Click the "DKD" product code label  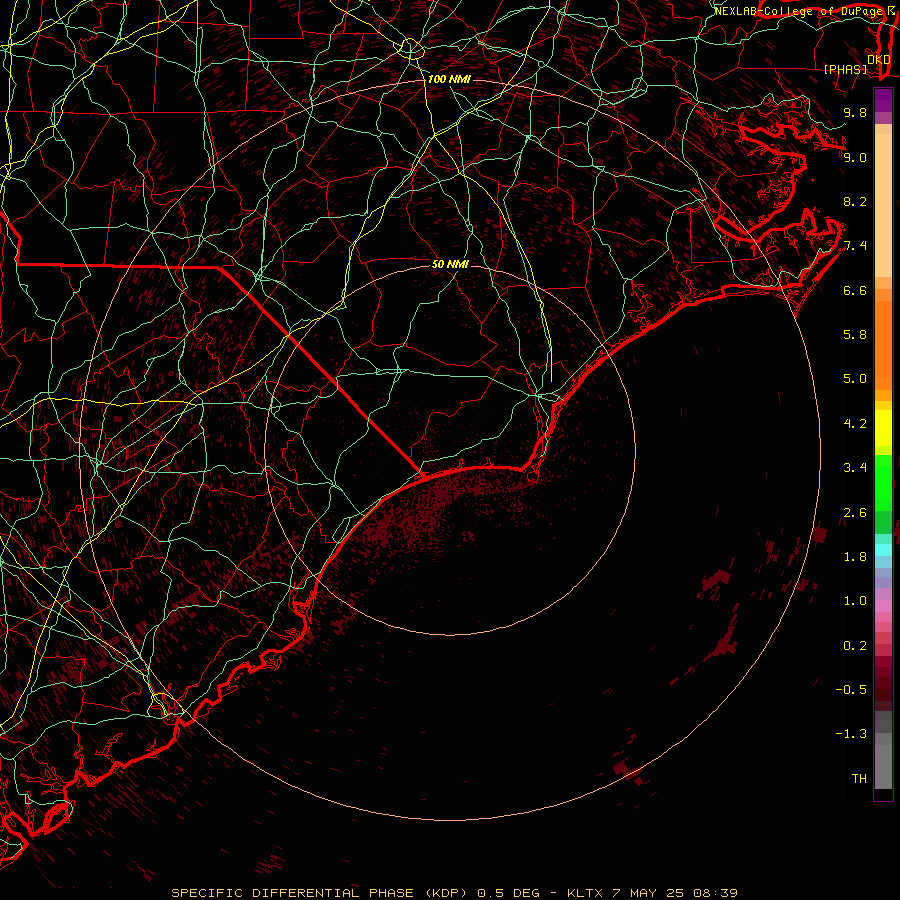point(879,60)
